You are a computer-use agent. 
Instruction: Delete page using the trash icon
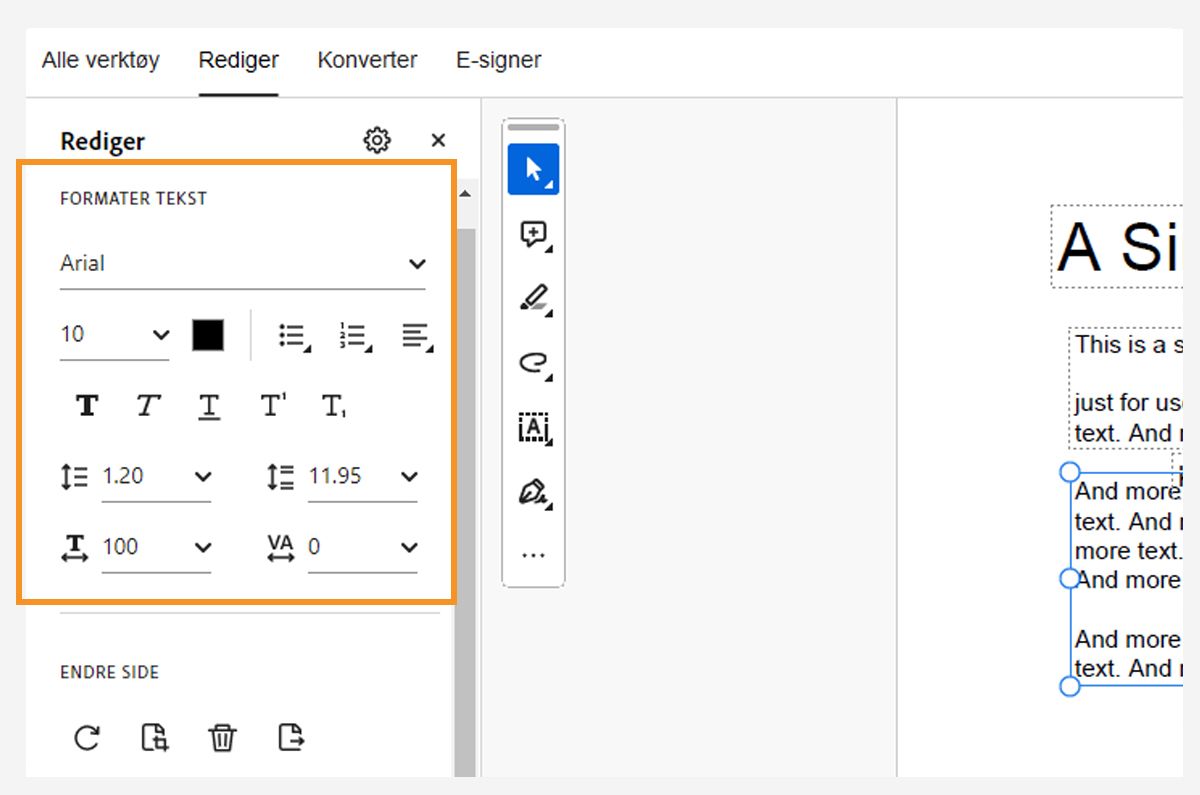coord(222,739)
